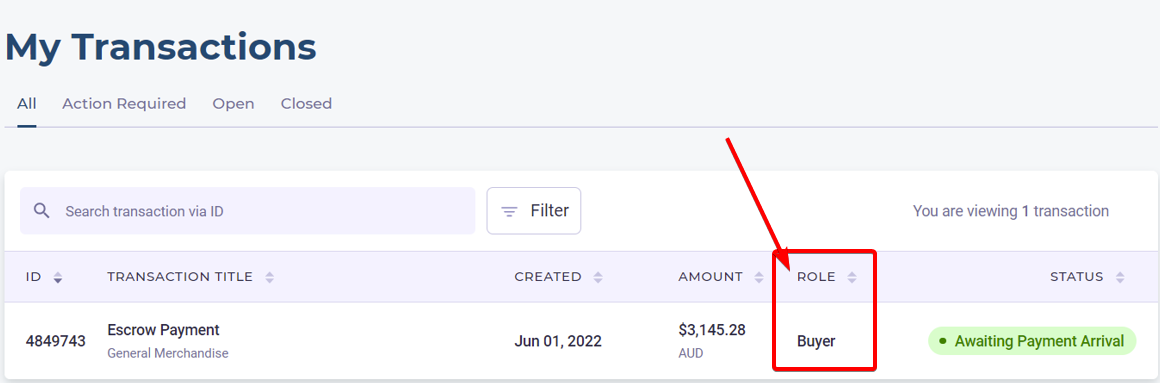View the Closed transactions tab
This screenshot has height=383, width=1160.
[x=306, y=104]
